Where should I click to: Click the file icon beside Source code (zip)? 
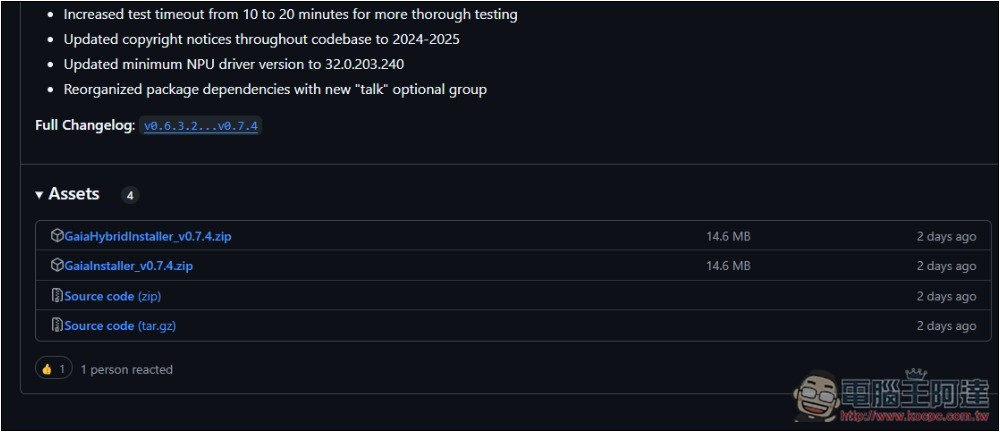(57, 296)
